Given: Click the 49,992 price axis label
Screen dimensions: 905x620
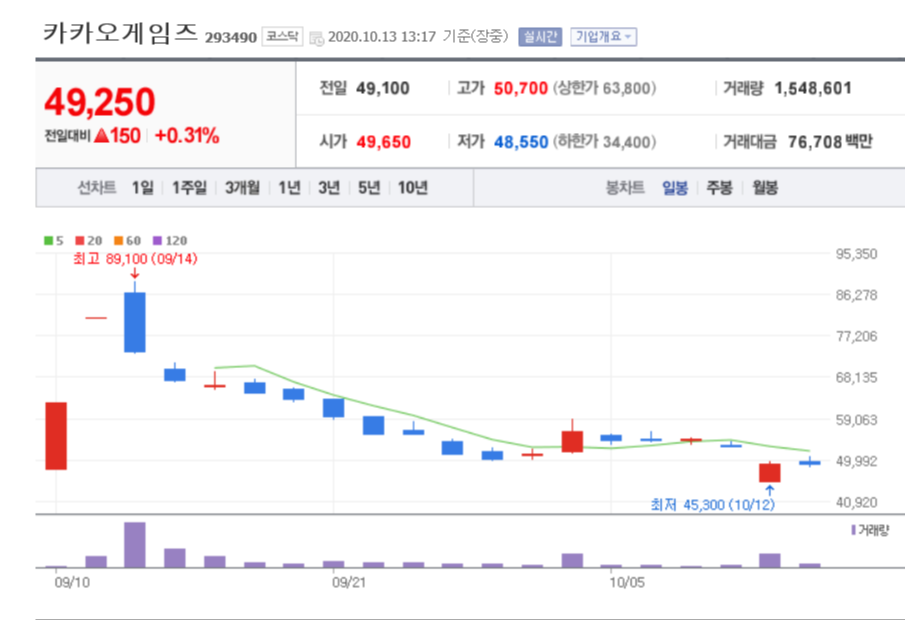Looking at the screenshot, I should [857, 461].
